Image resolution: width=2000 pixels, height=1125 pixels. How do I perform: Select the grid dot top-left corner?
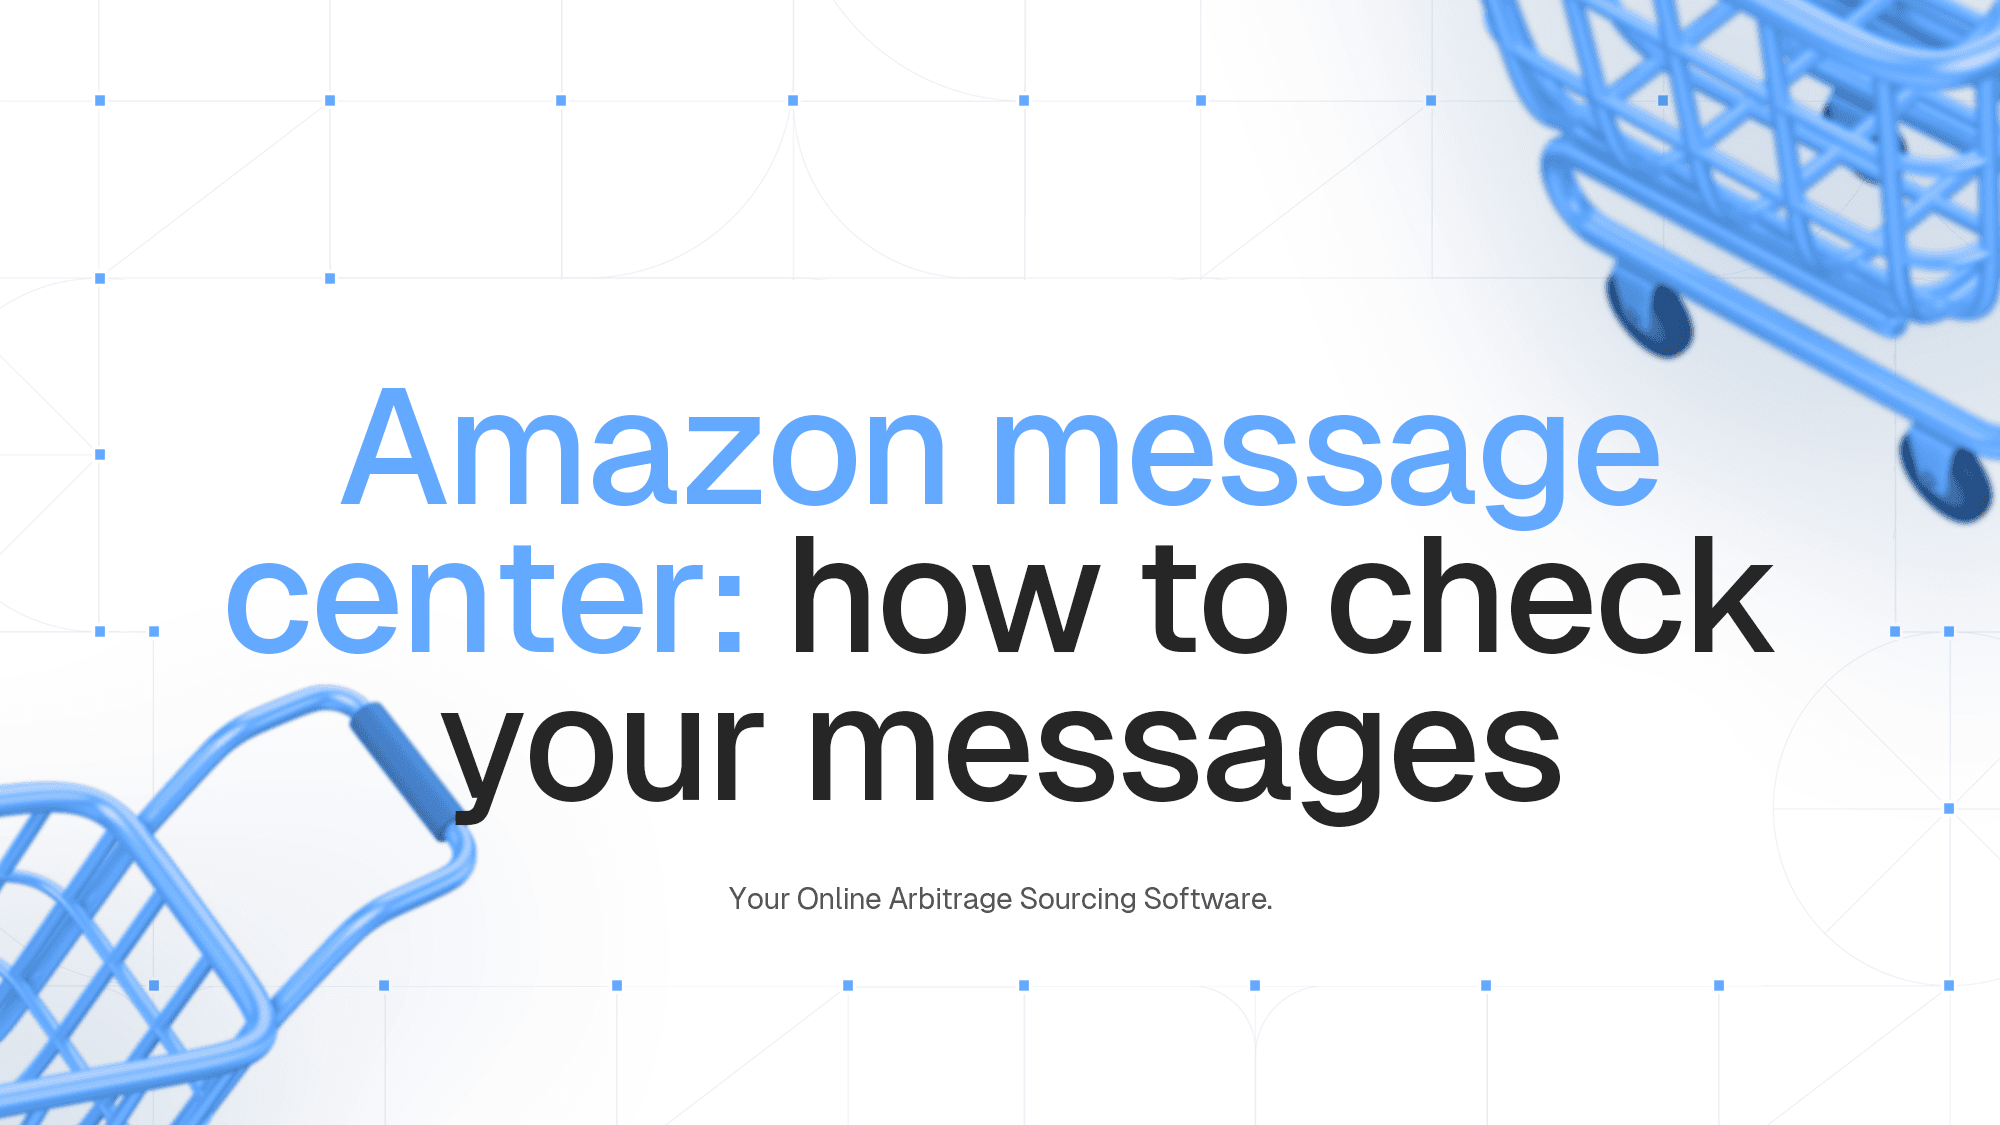click(x=100, y=100)
